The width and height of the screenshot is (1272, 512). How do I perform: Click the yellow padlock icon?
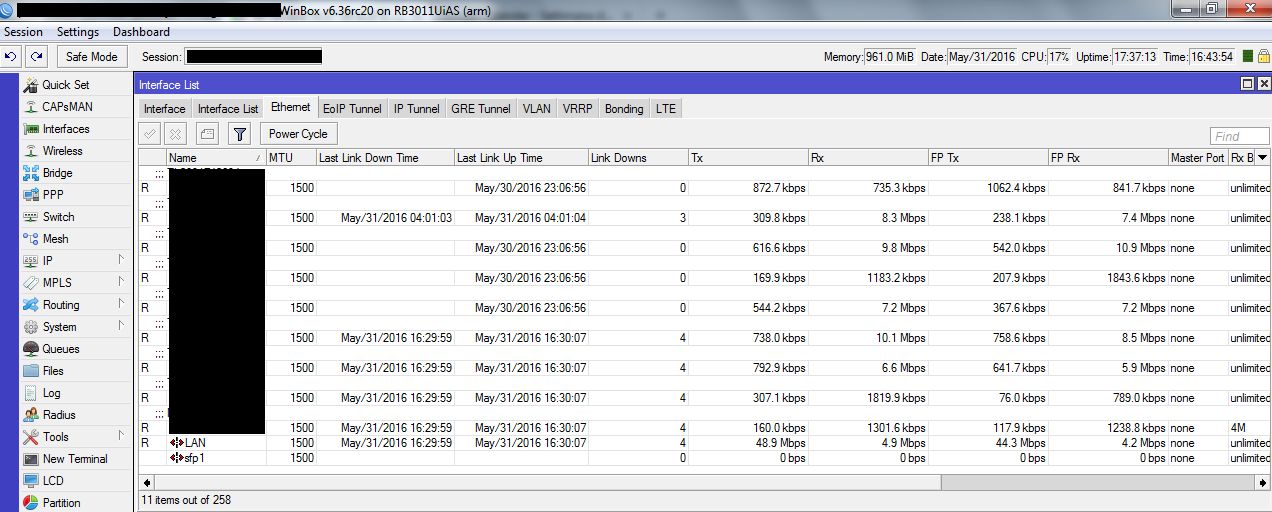coord(1263,57)
